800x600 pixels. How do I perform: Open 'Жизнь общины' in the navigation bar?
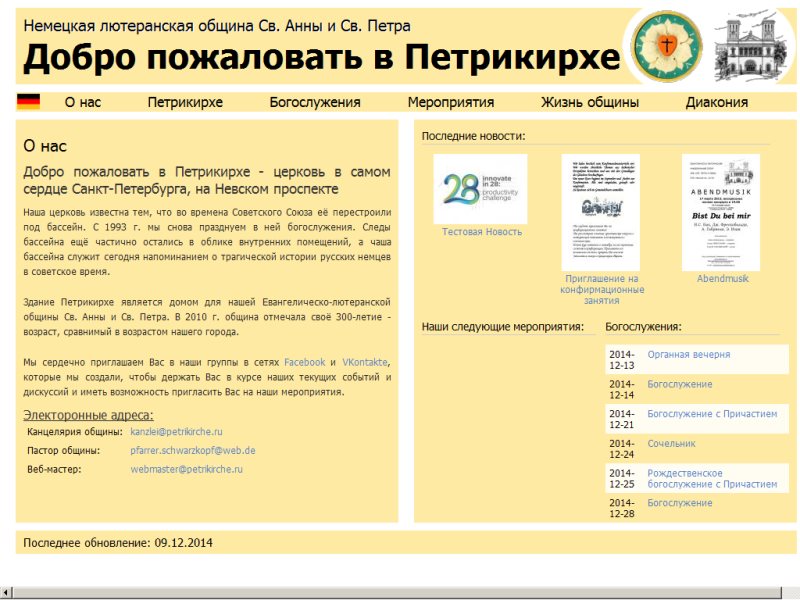tap(590, 102)
